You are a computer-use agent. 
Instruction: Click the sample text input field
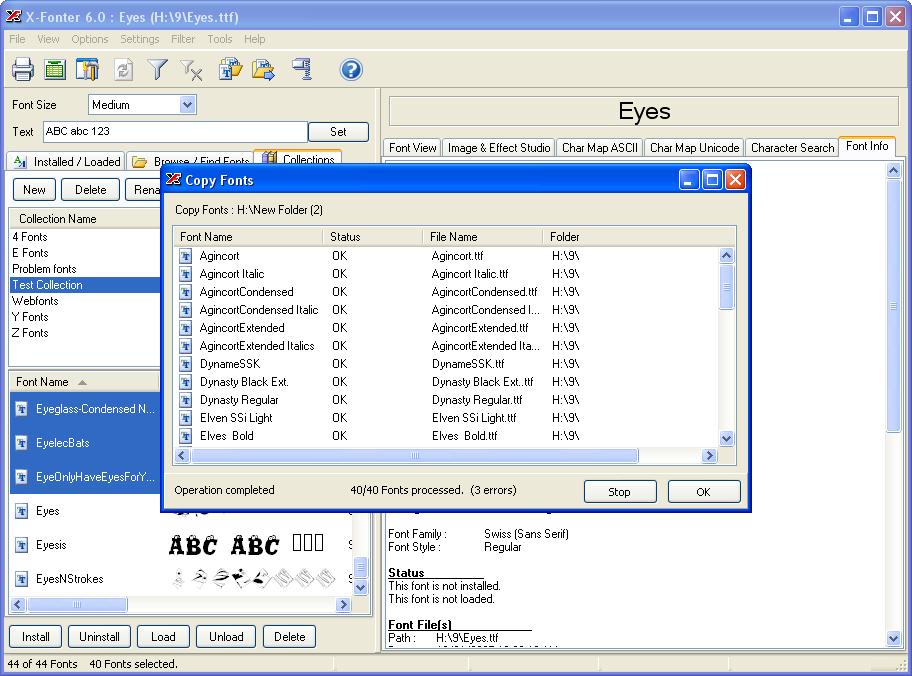pos(175,131)
